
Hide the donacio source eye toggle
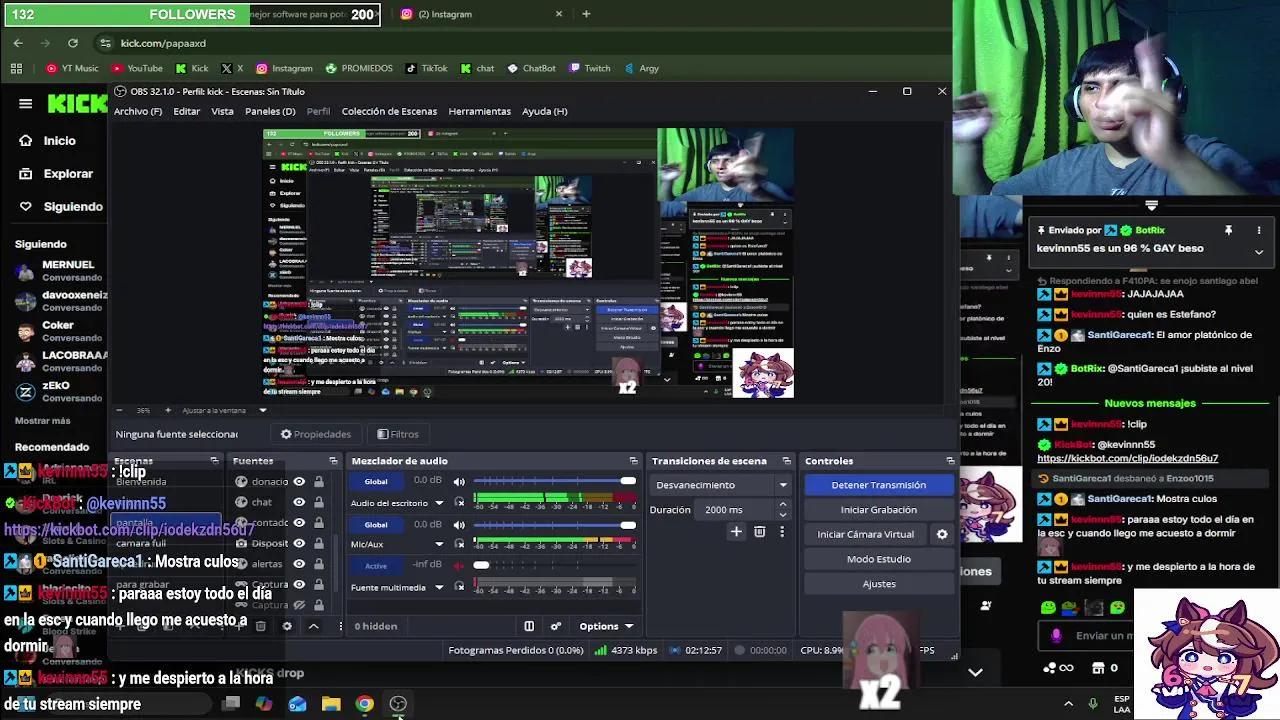click(298, 481)
